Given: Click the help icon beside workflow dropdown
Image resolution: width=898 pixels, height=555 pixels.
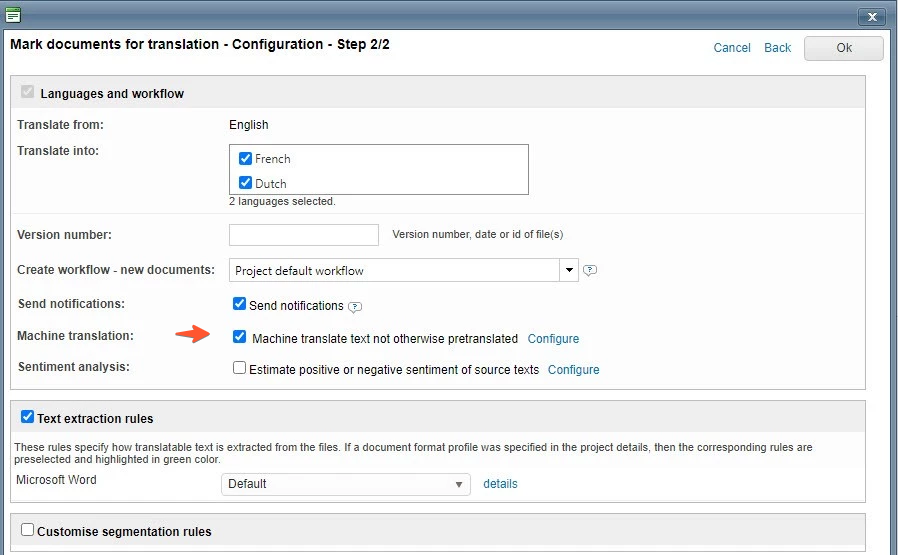Looking at the screenshot, I should tap(590, 270).
